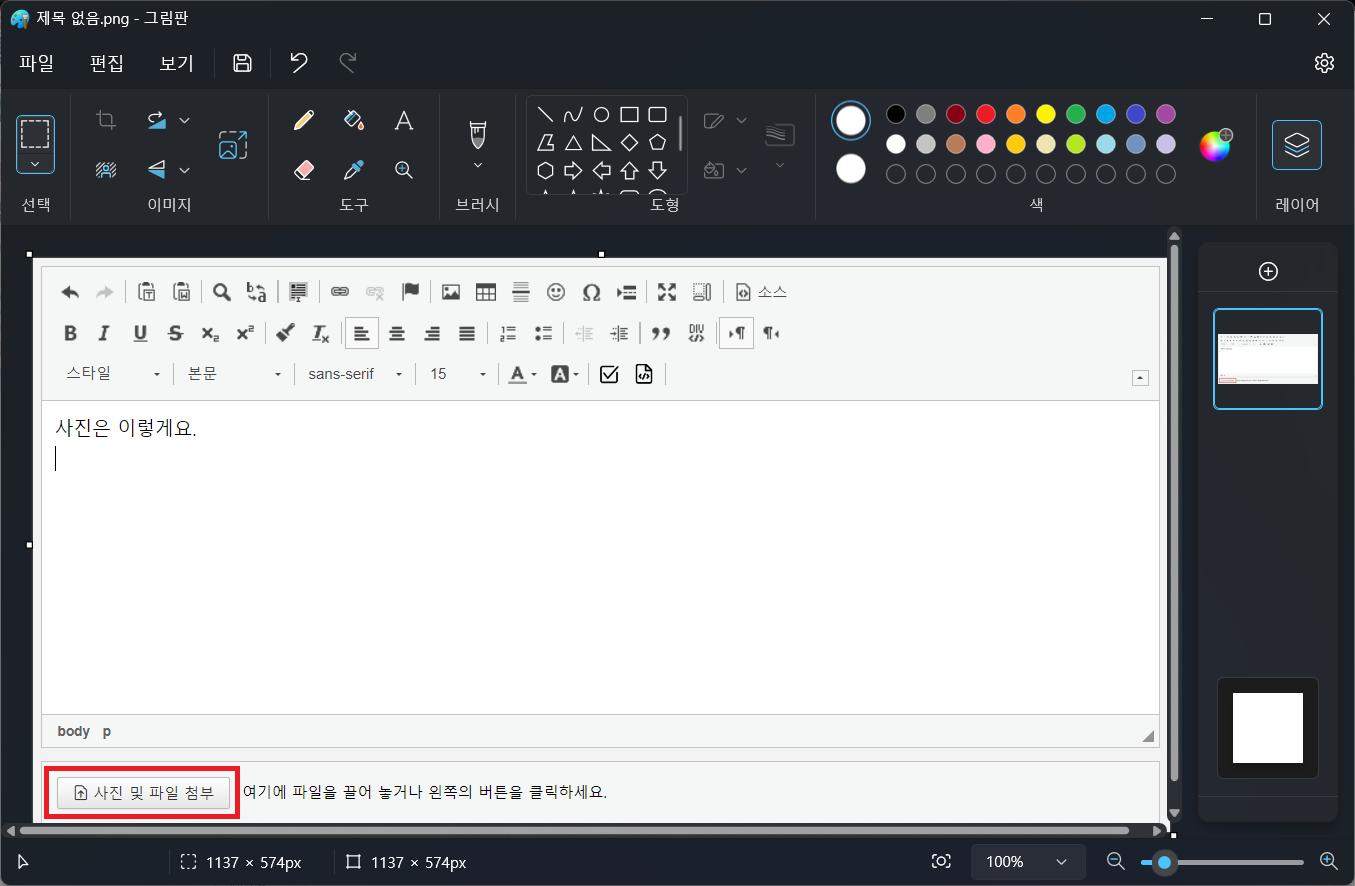Pick the Oval shape

601,114
